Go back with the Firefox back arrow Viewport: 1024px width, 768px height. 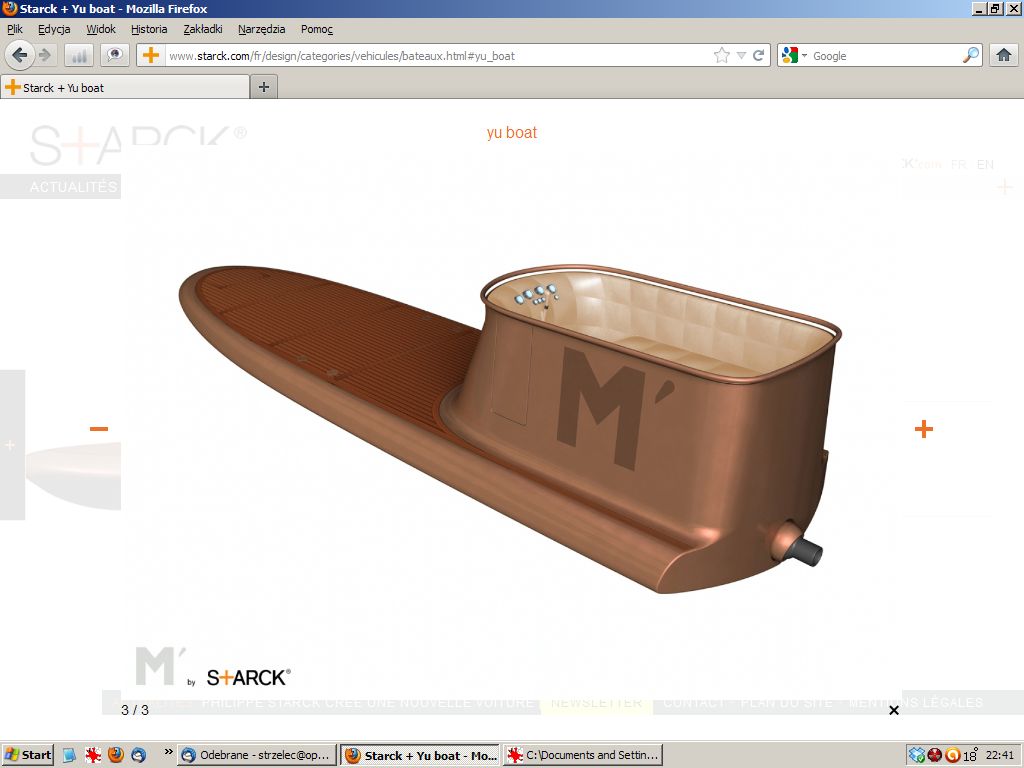[x=20, y=56]
